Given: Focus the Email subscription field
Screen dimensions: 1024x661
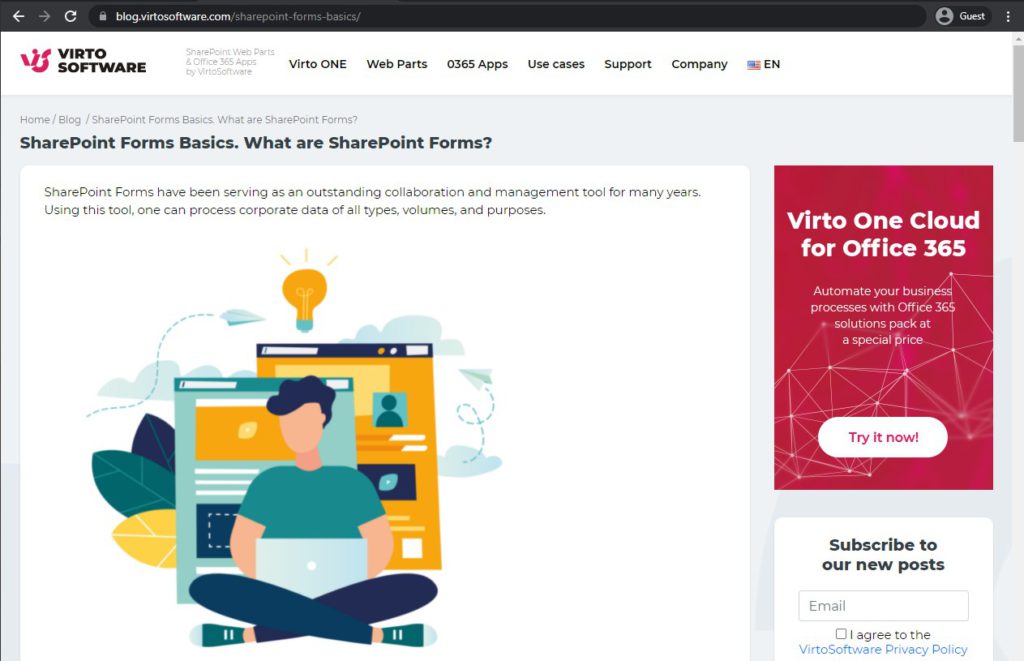Looking at the screenshot, I should (883, 605).
